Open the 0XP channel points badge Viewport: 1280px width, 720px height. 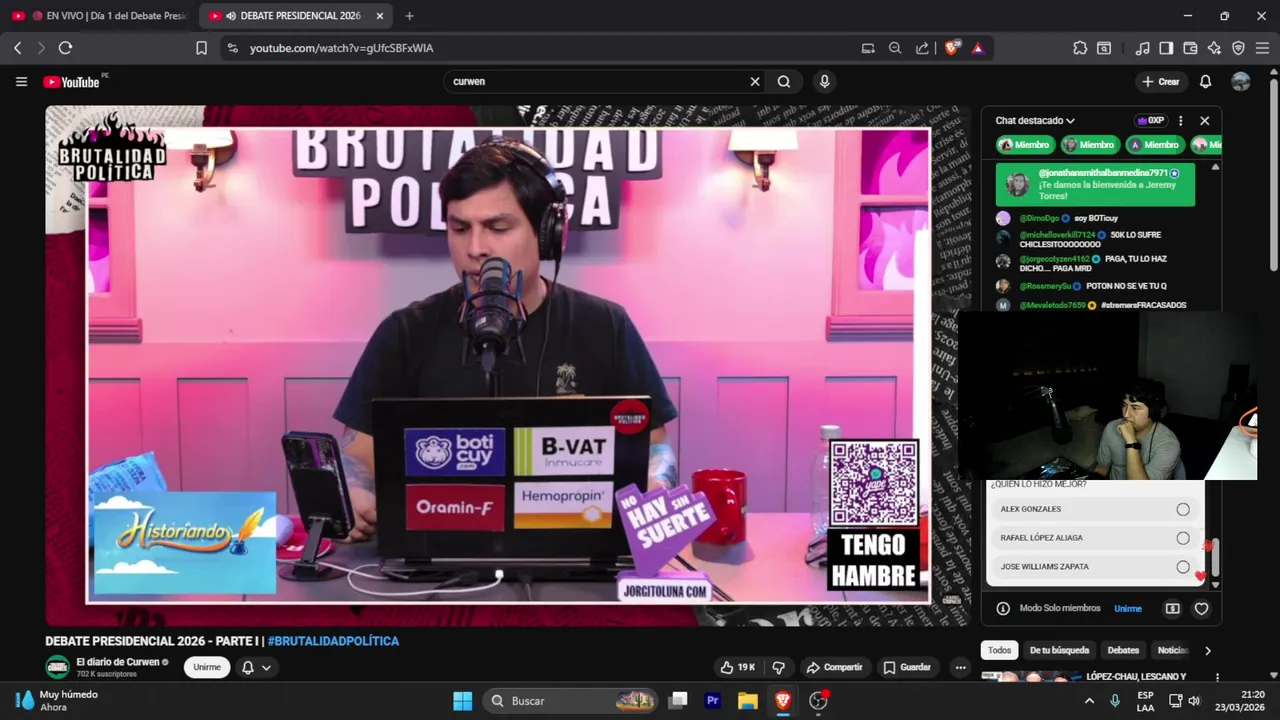pos(1151,120)
